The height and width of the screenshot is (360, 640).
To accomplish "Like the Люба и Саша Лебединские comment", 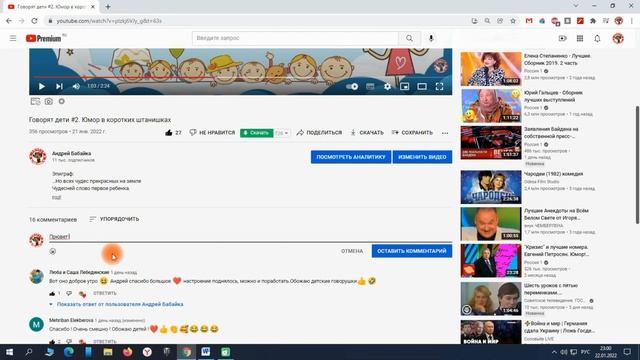I will click(x=52, y=293).
